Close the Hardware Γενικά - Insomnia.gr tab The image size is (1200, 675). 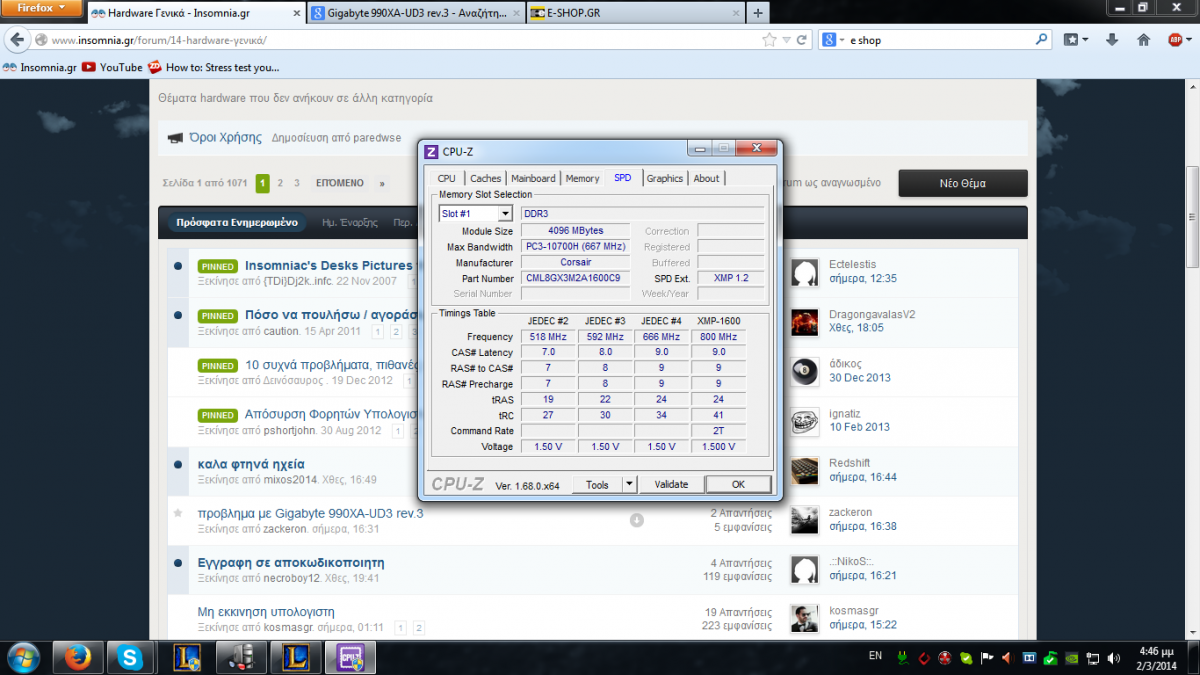(296, 13)
